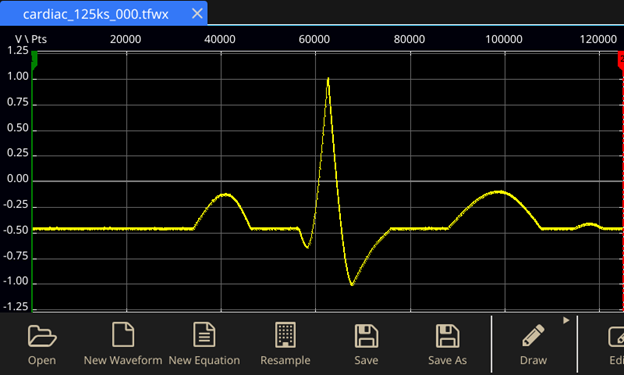Click the 60000 points axis label
This screenshot has width=624, height=375.
(314, 39)
